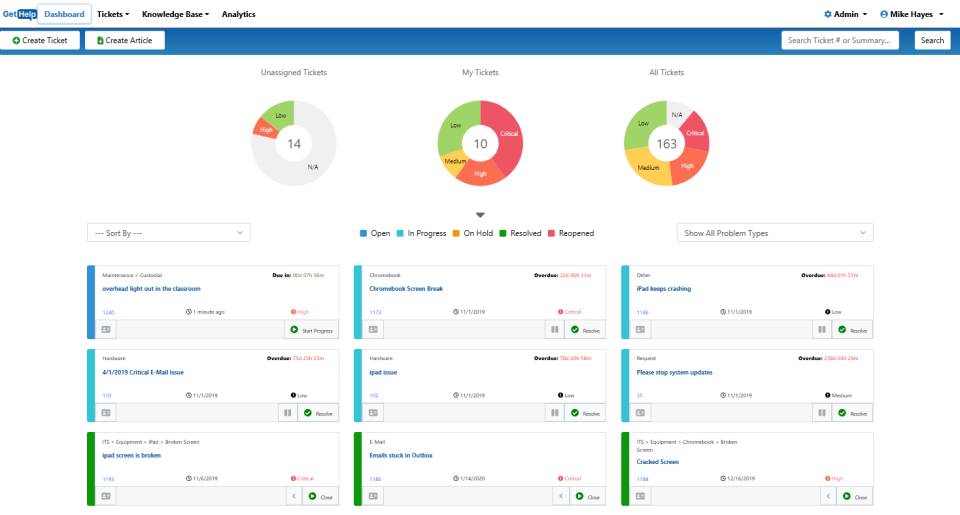The width and height of the screenshot is (960, 515).
Task: Start Progress on overhead light ticket
Action: (311, 329)
